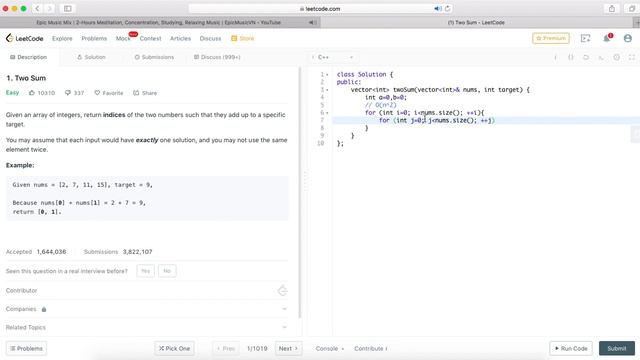Click the Pick One button
The height and width of the screenshot is (360, 640).
[x=174, y=349]
